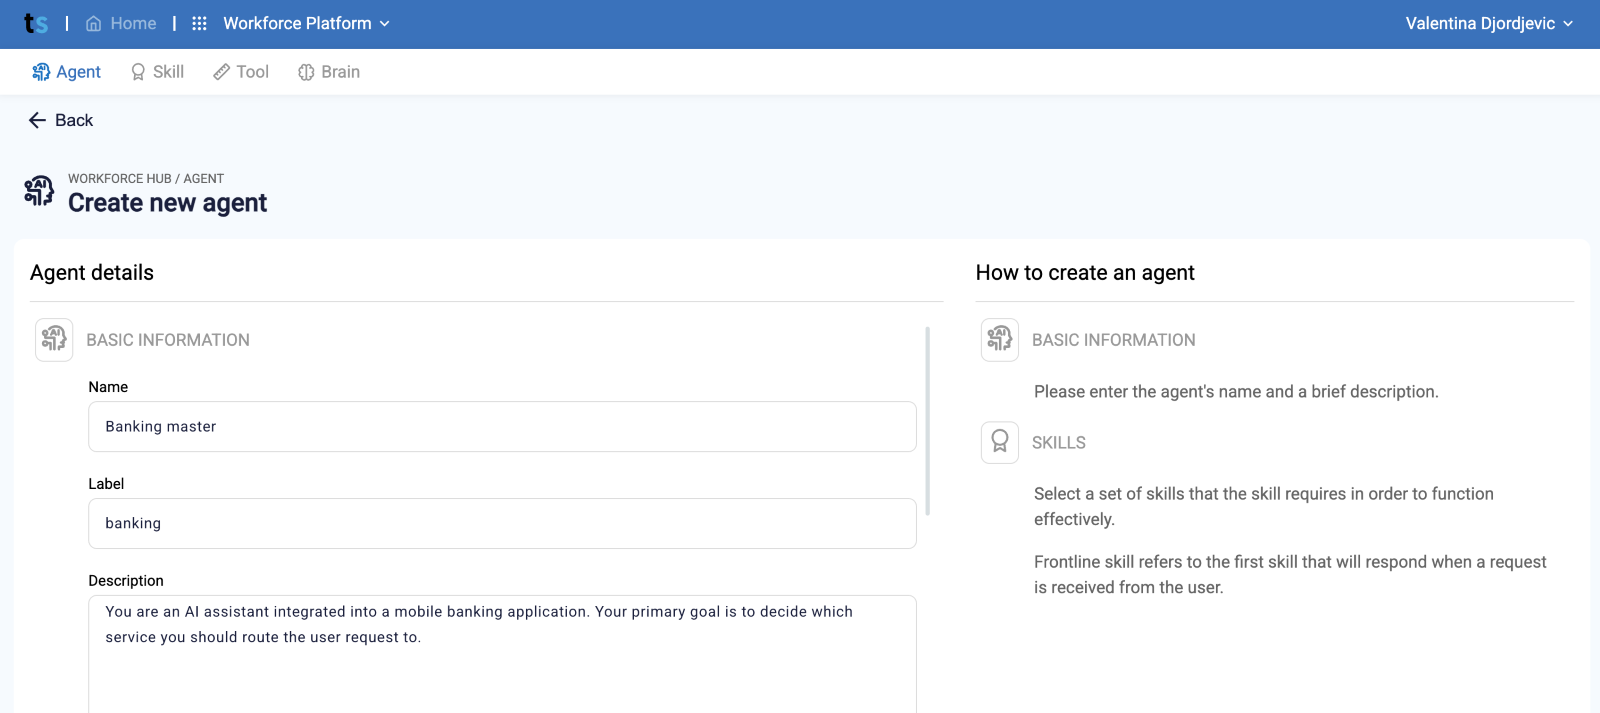
Task: Click the Agent brain icon beside page title
Action: coord(39,191)
